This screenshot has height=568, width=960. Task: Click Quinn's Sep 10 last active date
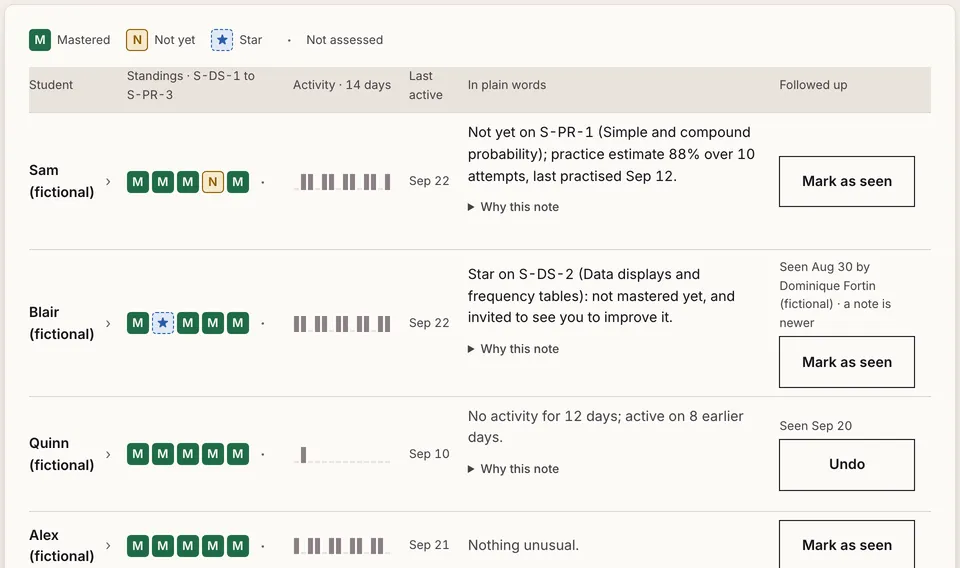pos(429,454)
